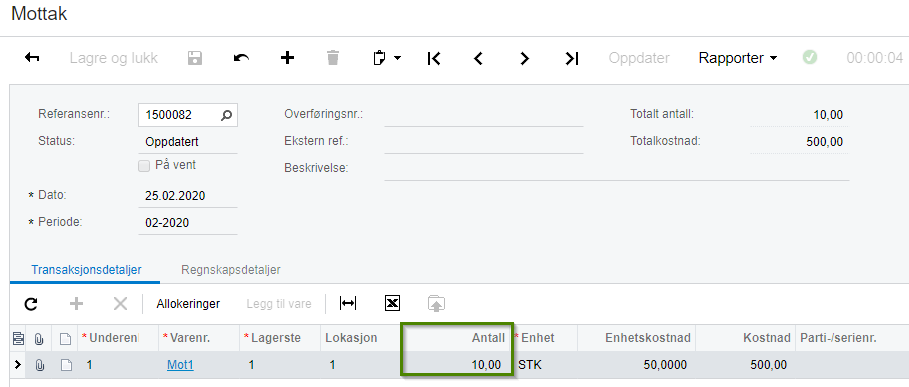Go to the previous record
Screen dimensions: 909x387
click(478, 59)
